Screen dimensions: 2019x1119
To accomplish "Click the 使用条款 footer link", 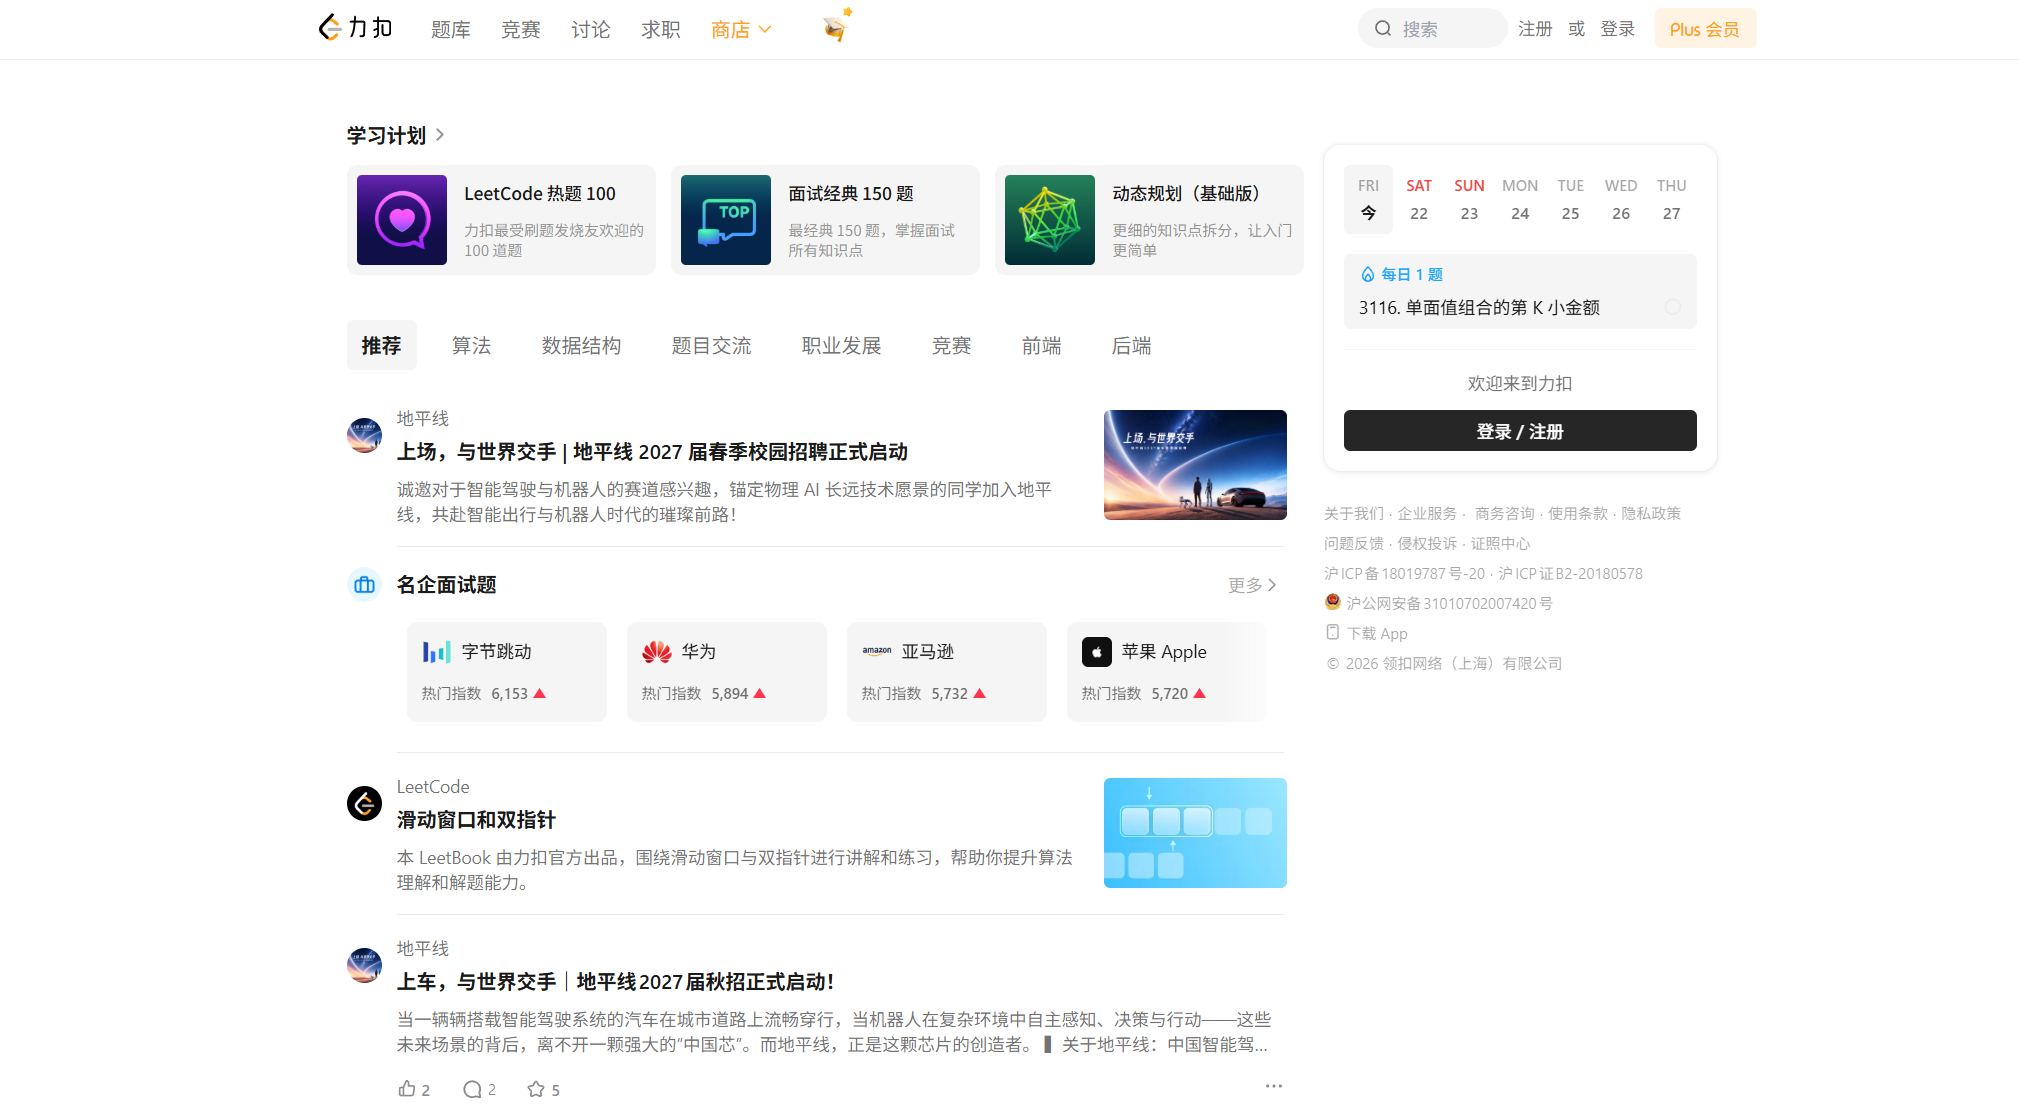I will click(x=1578, y=513).
